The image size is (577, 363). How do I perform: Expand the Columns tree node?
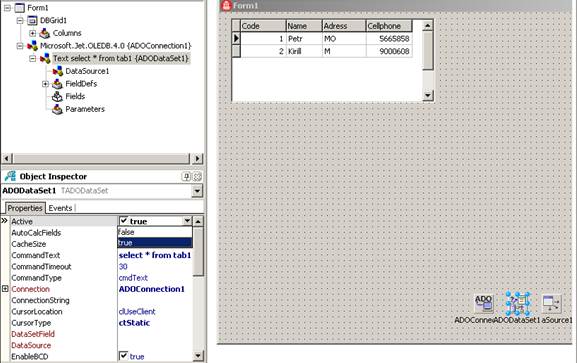33,33
